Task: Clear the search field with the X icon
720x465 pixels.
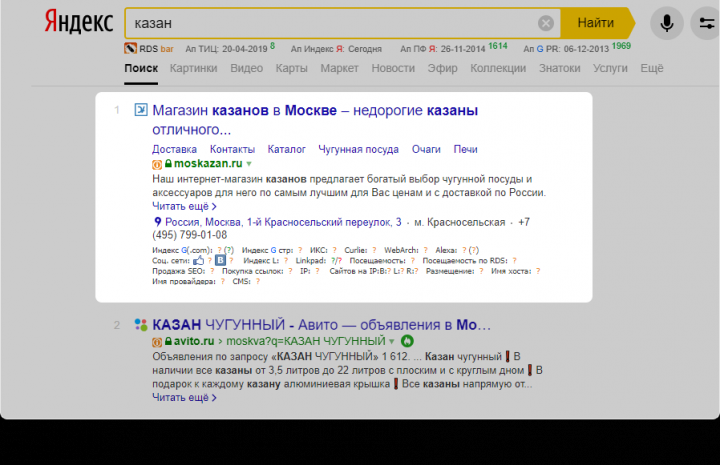Action: [545, 23]
